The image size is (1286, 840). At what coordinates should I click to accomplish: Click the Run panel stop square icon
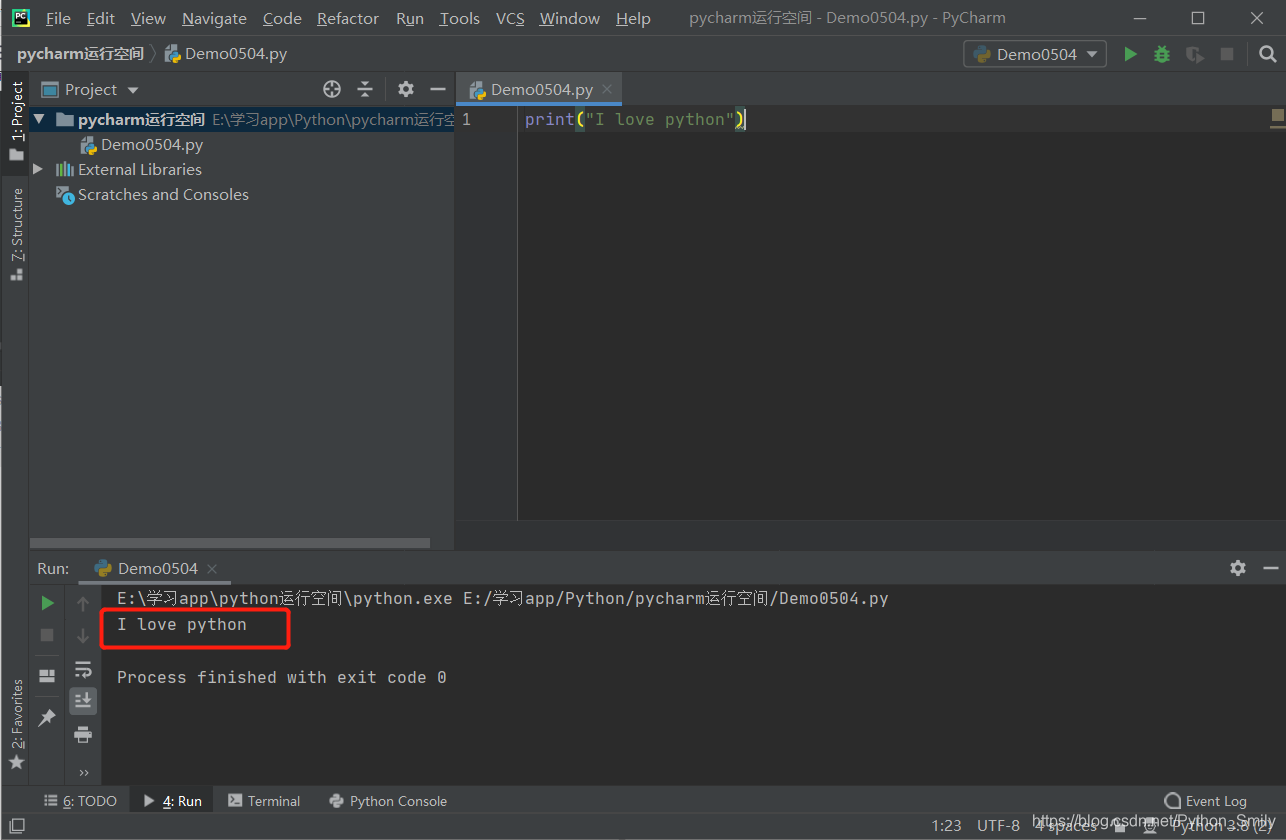pos(47,635)
